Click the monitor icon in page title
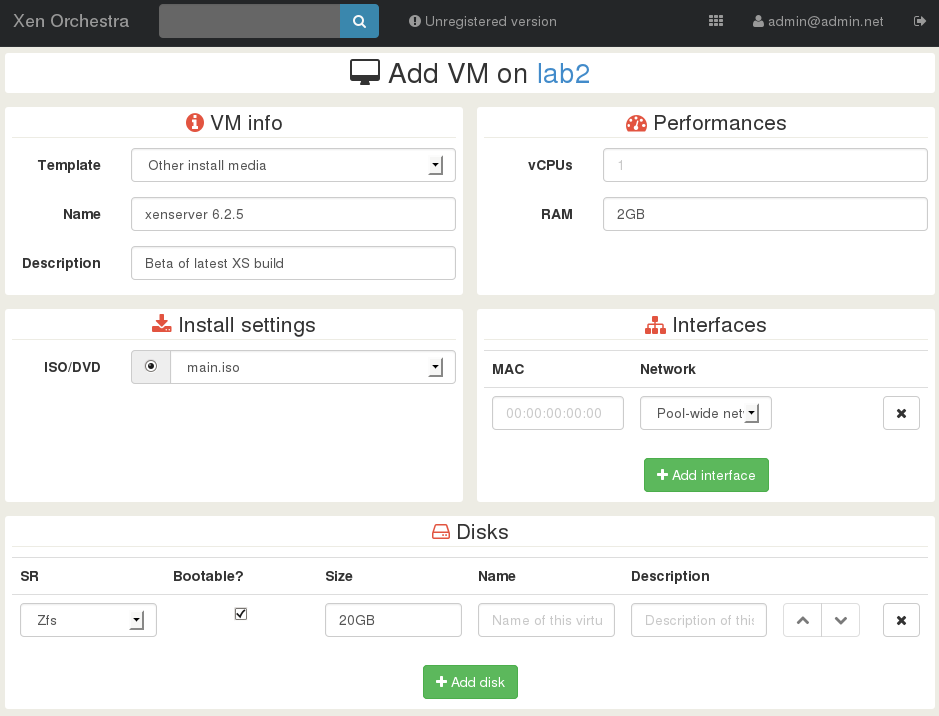939x716 pixels. pos(365,73)
